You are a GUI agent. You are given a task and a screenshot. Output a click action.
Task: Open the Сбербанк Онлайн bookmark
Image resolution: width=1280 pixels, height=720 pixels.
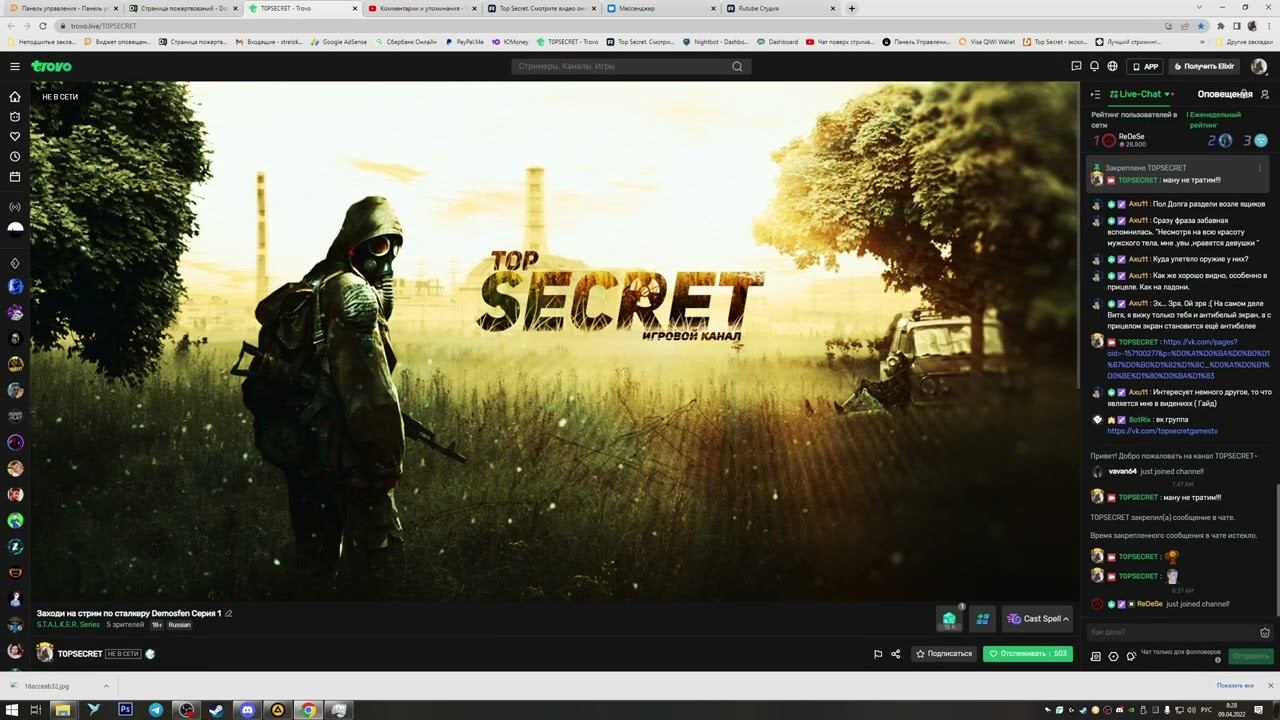405,42
